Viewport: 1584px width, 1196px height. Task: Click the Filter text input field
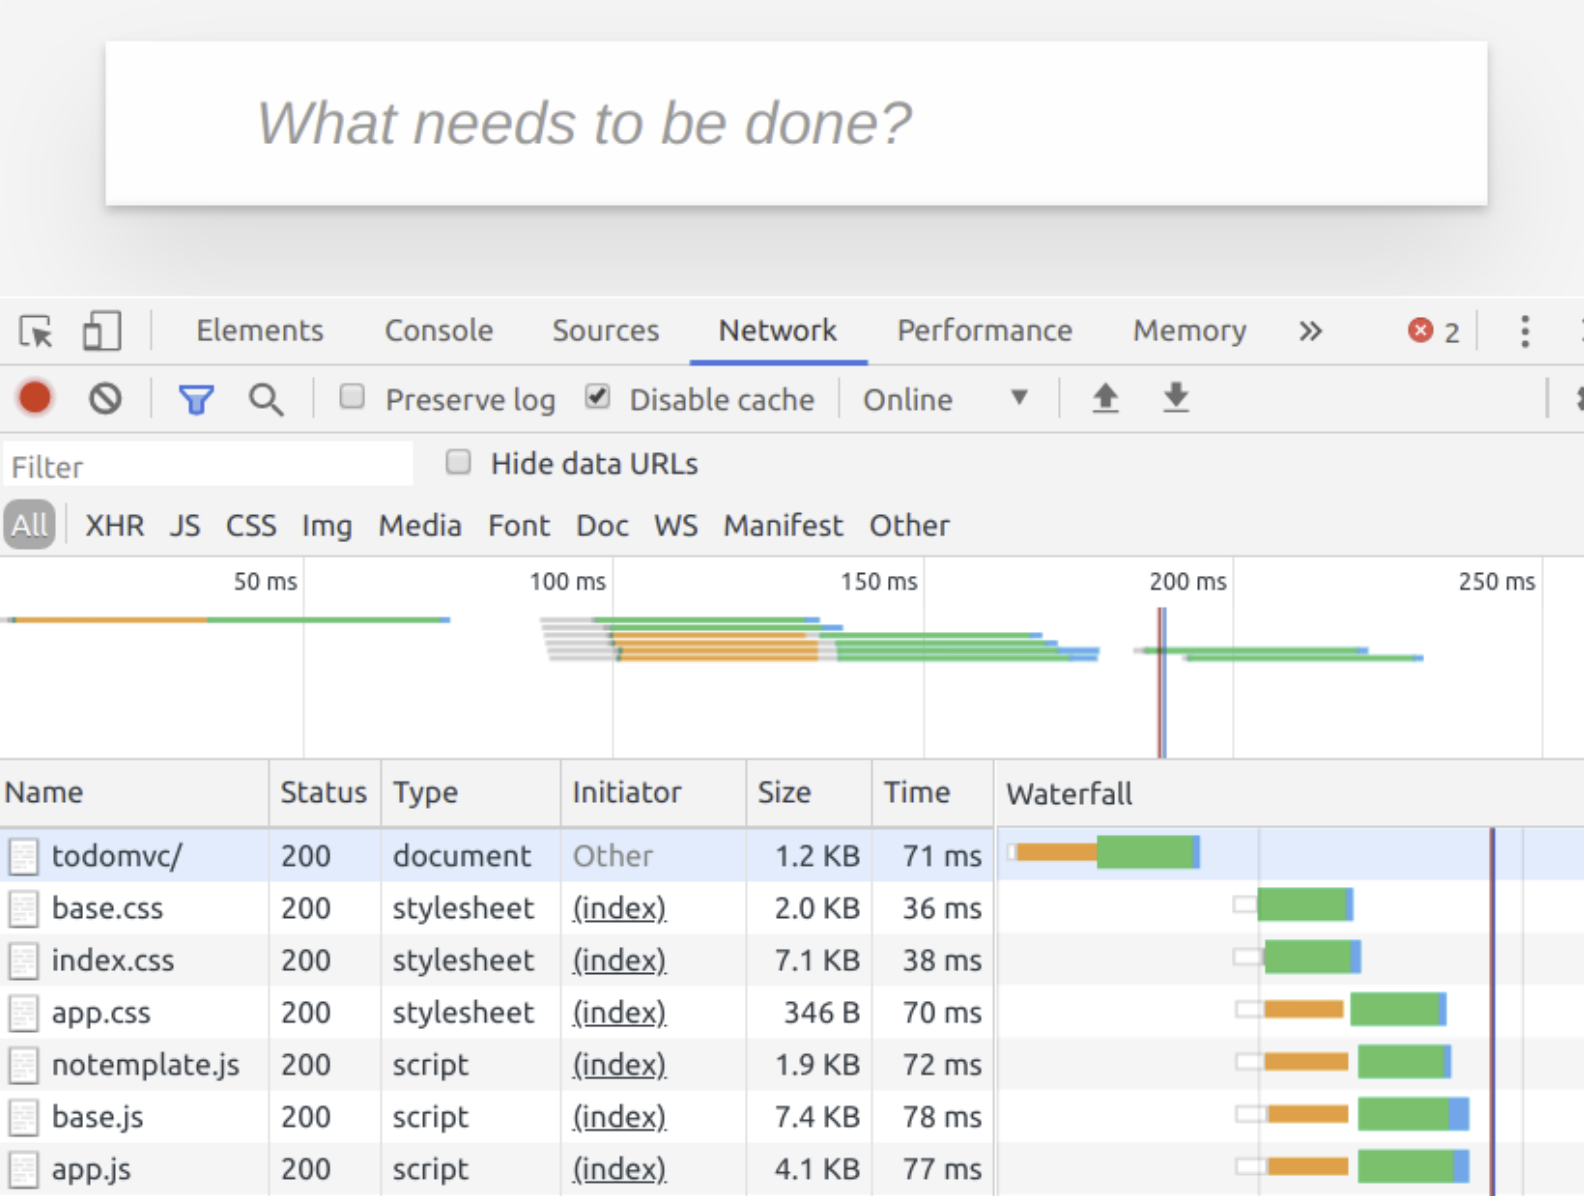[208, 466]
